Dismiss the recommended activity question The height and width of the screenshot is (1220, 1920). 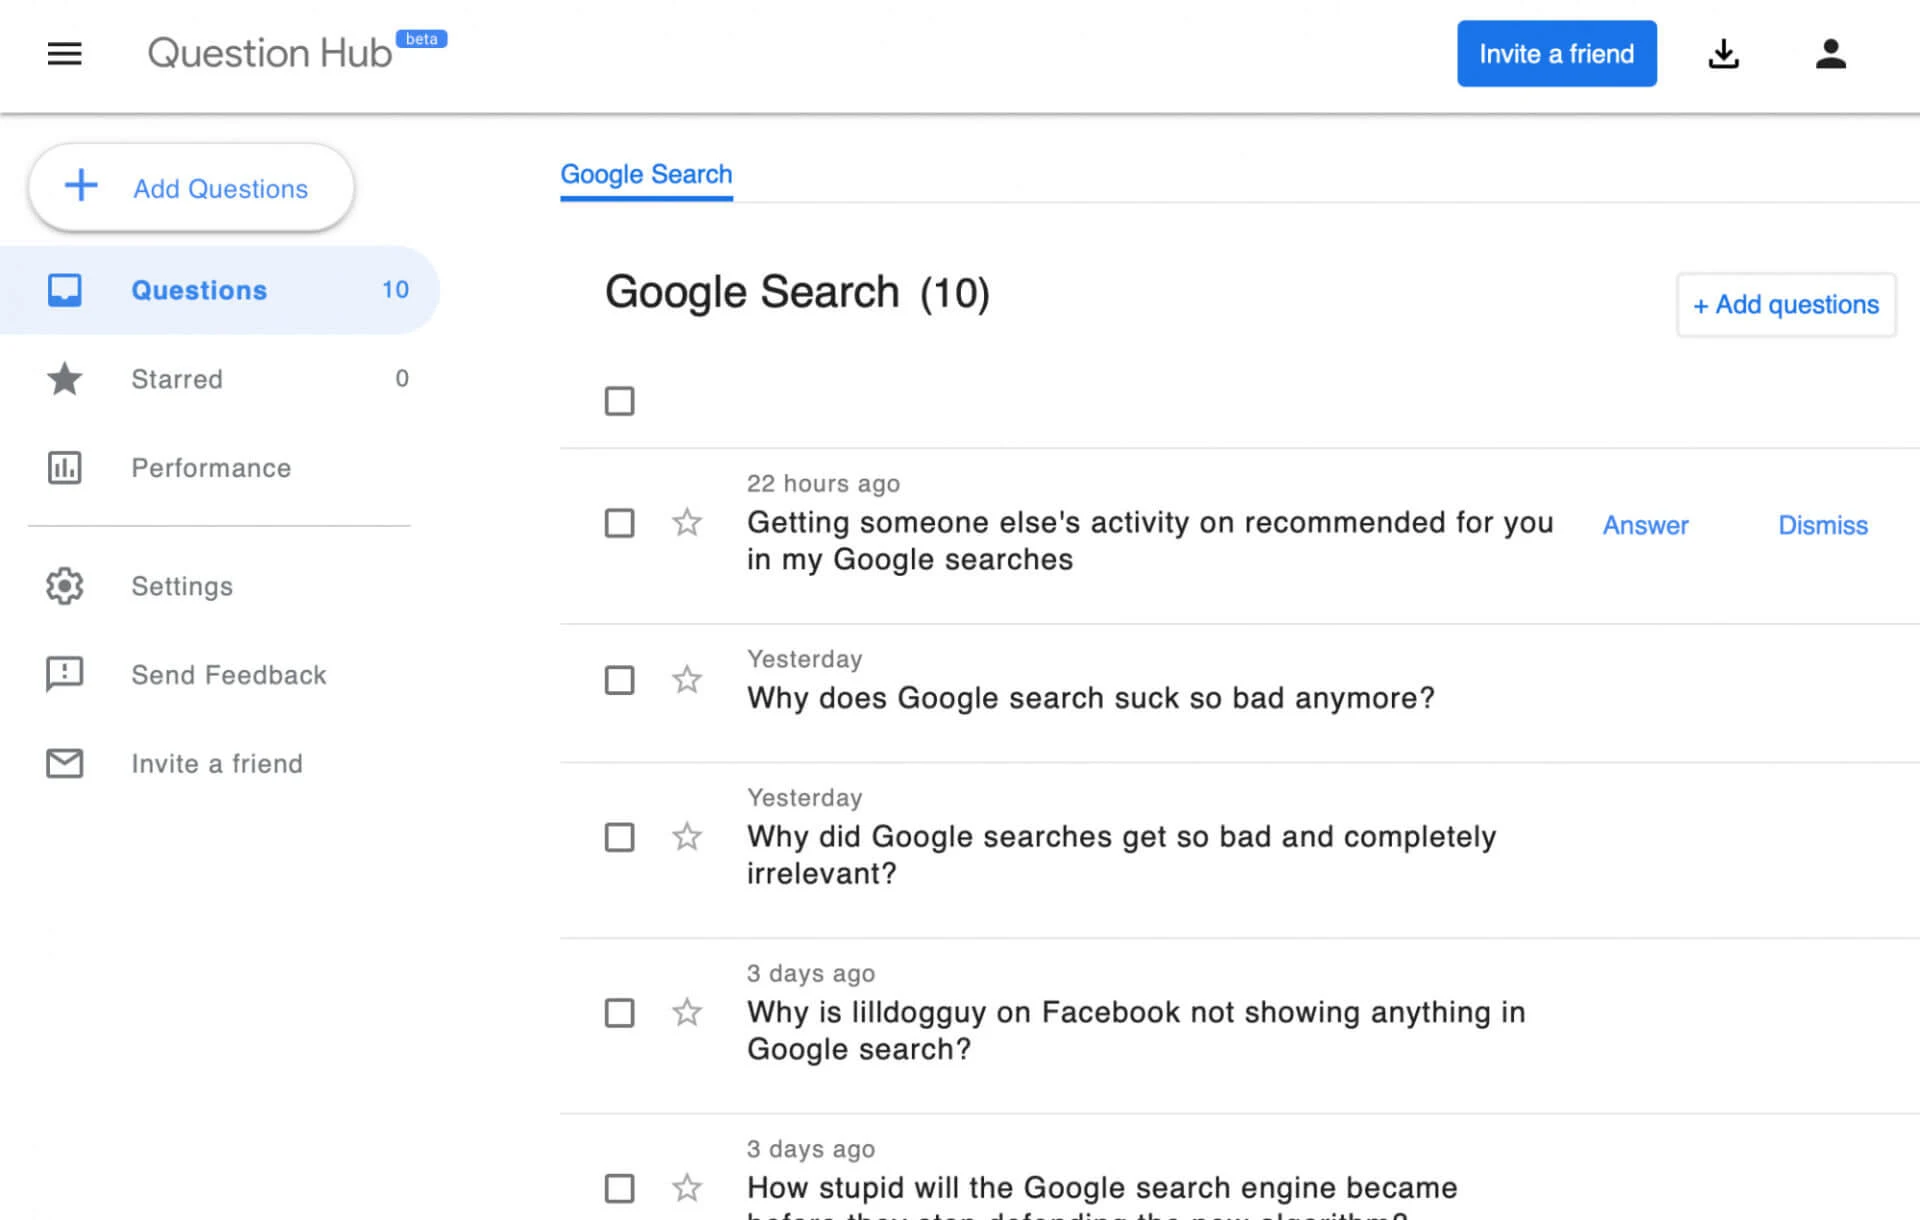tap(1822, 525)
